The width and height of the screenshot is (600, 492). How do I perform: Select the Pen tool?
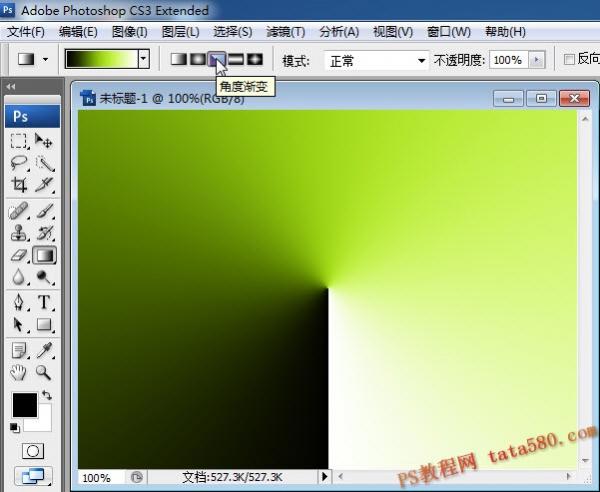coord(18,303)
